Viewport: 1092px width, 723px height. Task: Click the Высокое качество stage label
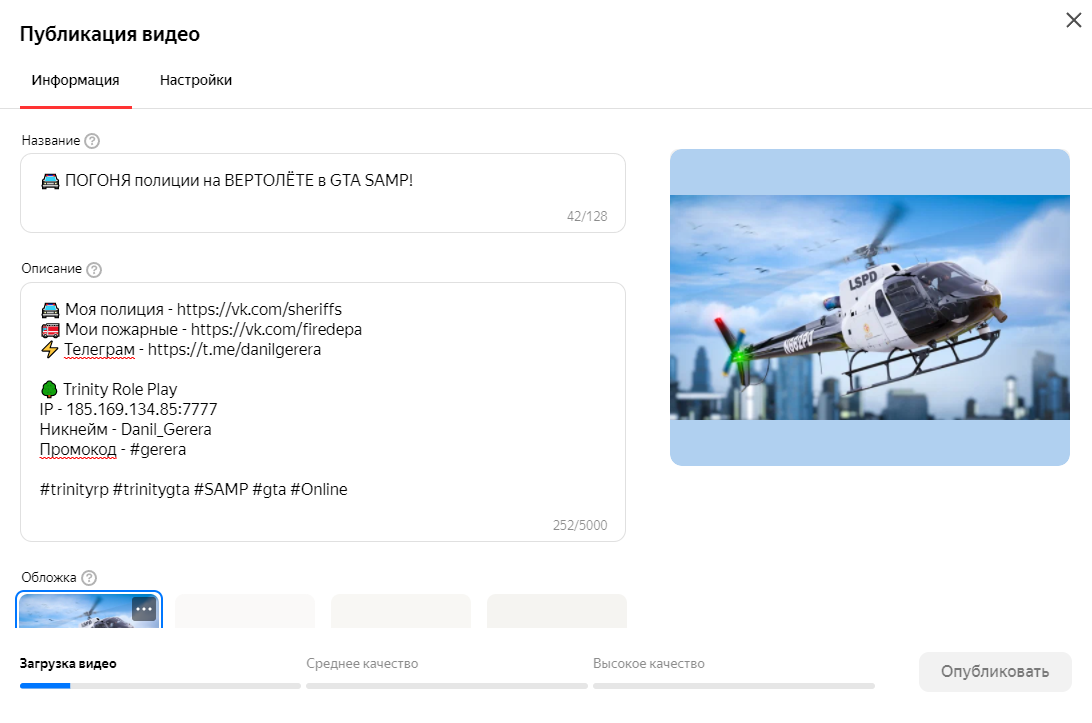point(649,664)
